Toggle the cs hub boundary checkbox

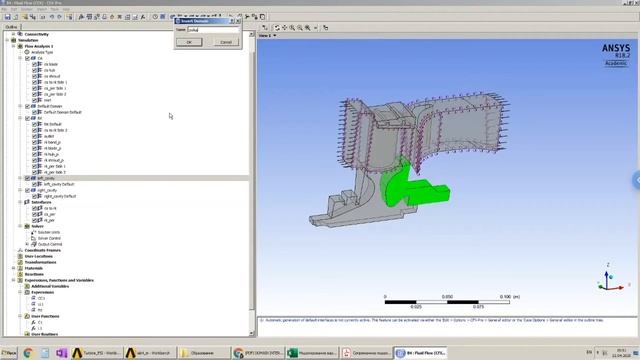35,70
